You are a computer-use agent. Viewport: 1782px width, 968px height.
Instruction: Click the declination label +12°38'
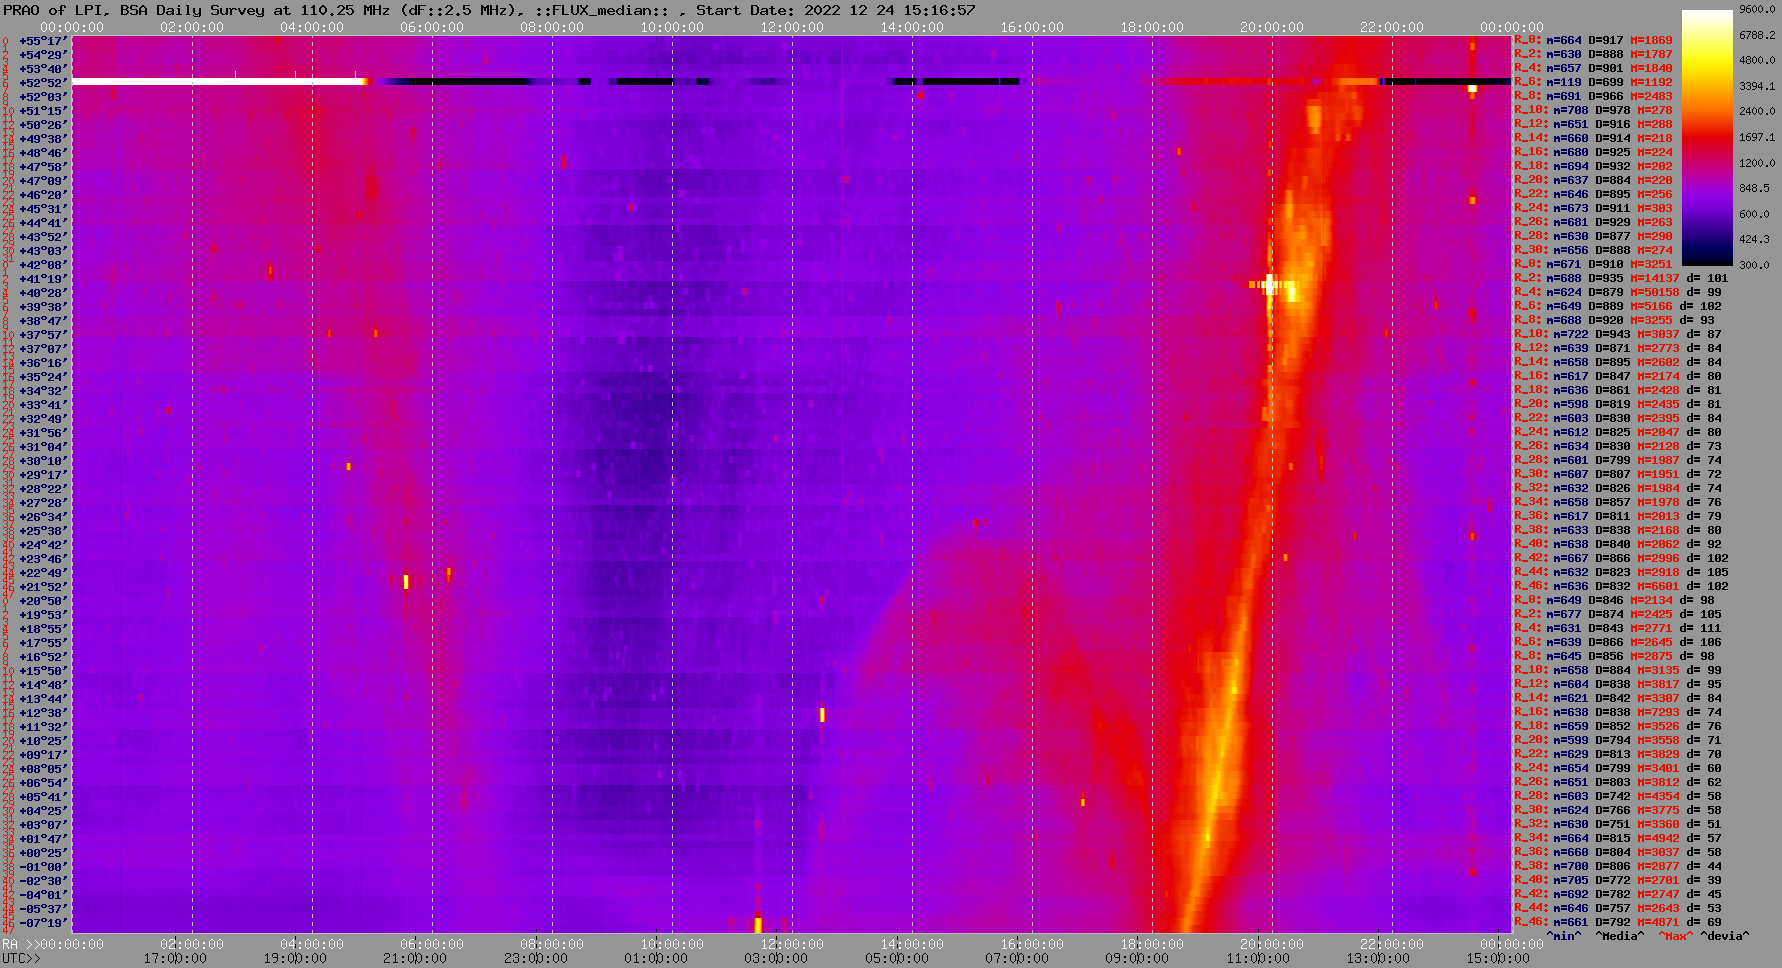(x=43, y=713)
